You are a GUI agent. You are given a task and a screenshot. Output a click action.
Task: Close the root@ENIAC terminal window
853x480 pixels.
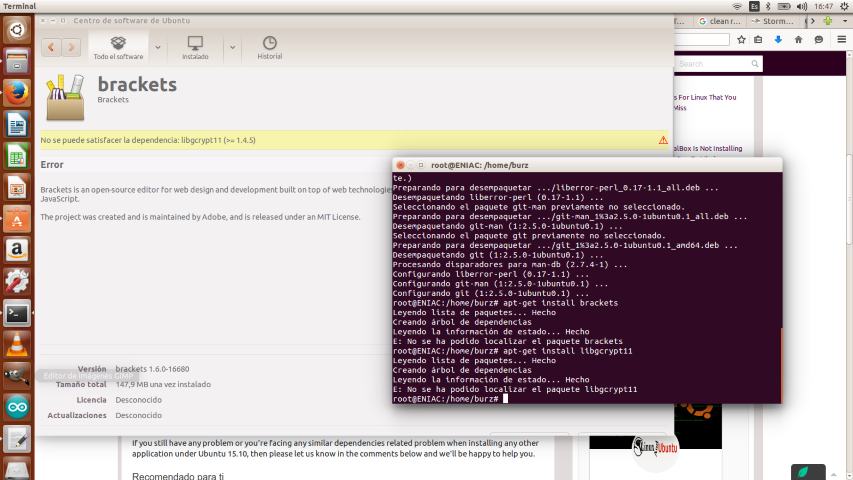400,165
